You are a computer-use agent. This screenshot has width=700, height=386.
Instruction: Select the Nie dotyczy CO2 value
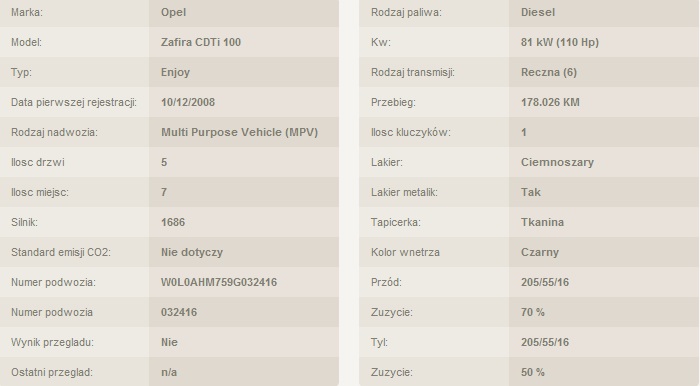coord(192,252)
